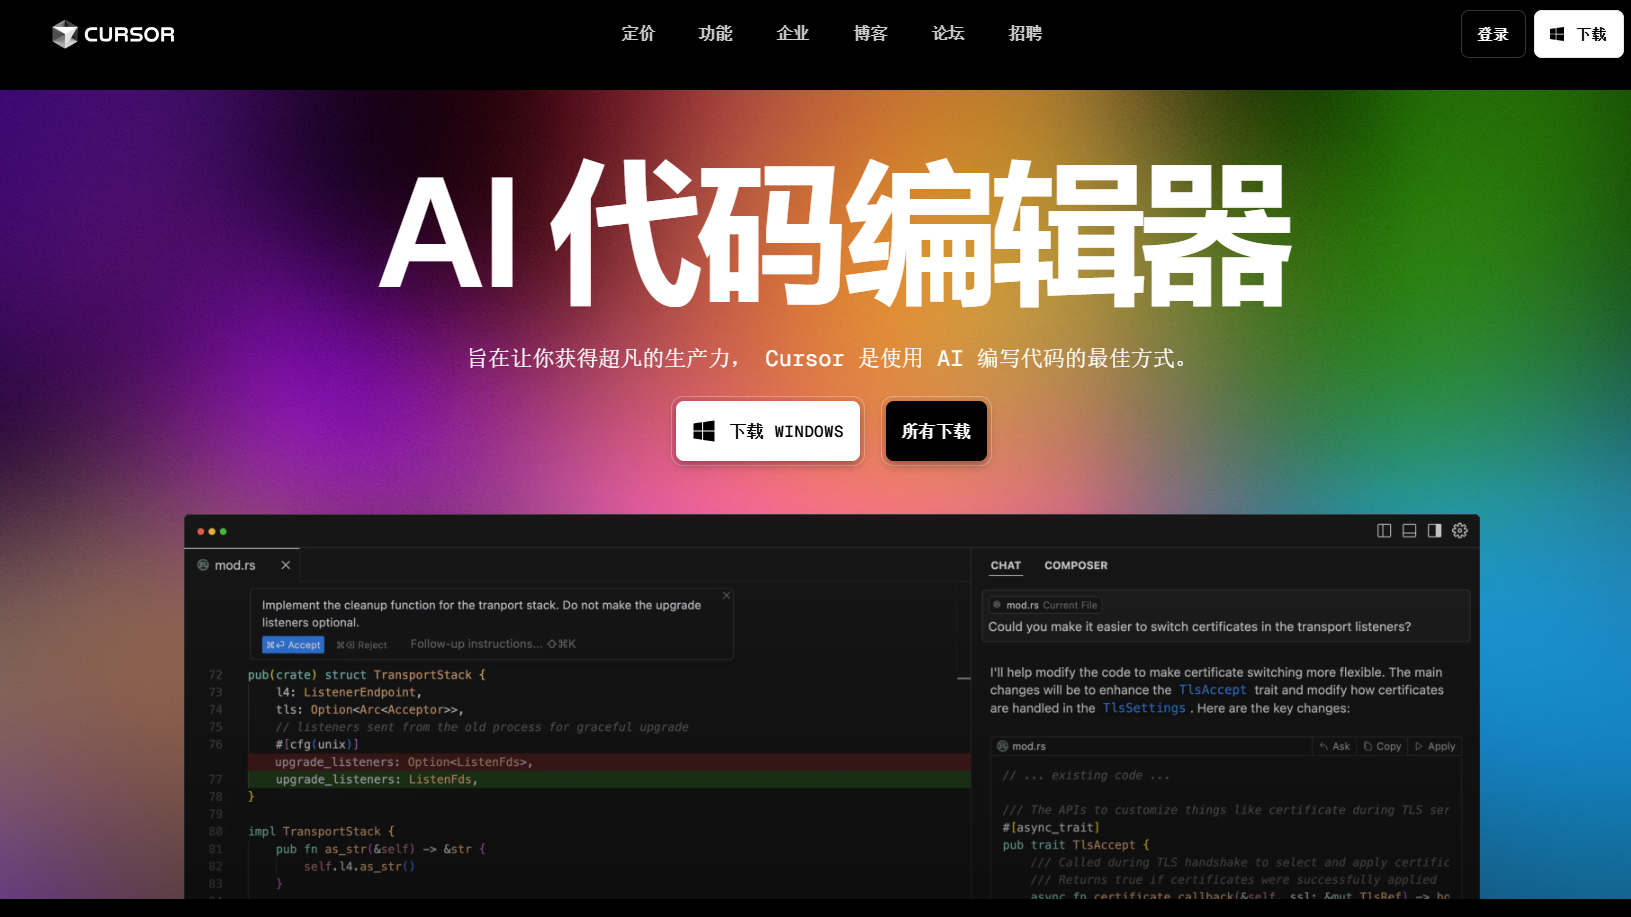Switch to the CHAT tab
Viewport: 1631px width, 917px height.
1006,565
